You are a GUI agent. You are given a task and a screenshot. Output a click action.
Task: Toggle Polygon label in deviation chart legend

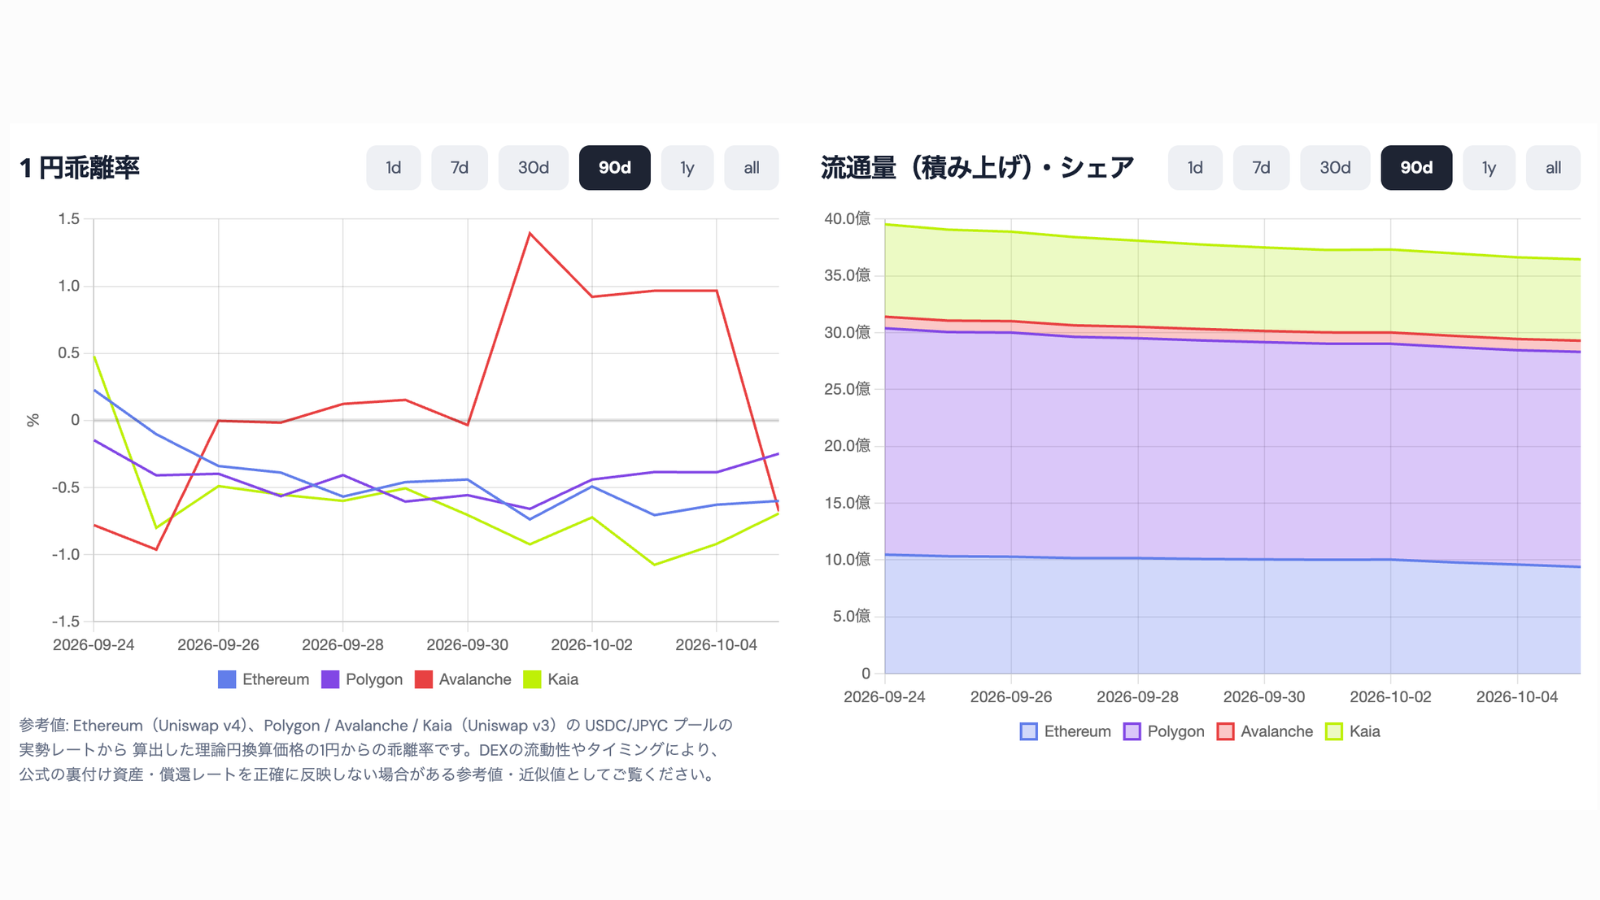point(374,680)
